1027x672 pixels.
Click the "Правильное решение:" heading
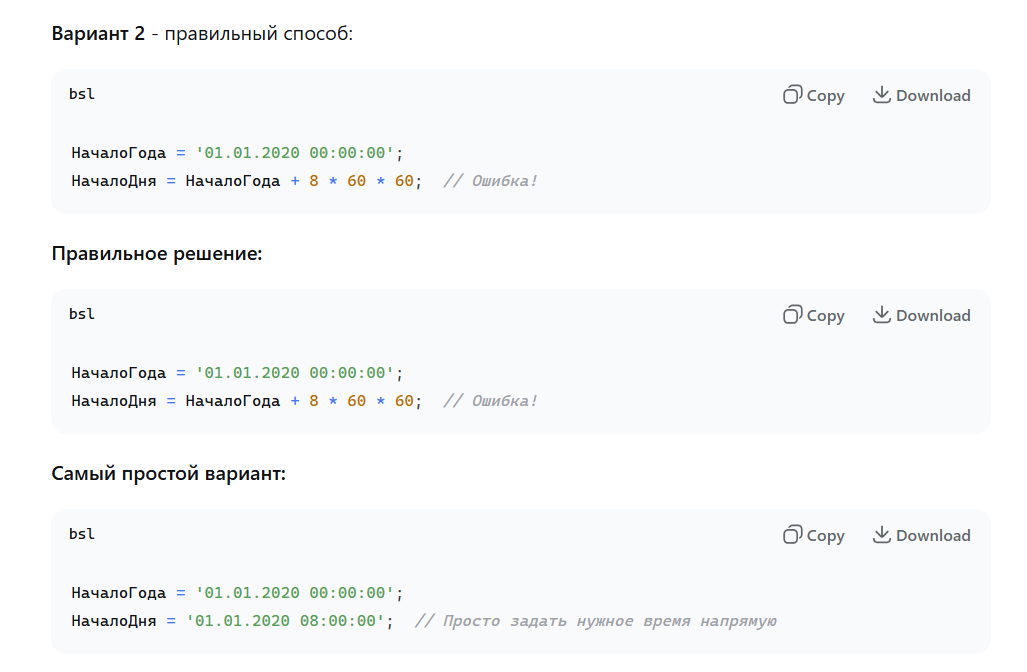click(156, 253)
